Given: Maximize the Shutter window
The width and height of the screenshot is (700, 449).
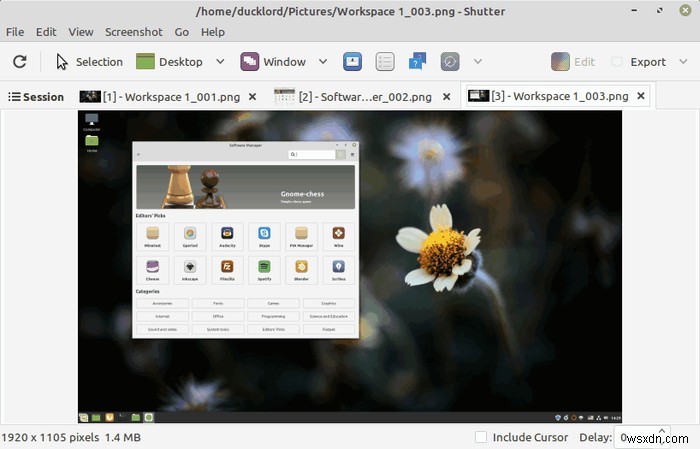Looking at the screenshot, I should 660,10.
